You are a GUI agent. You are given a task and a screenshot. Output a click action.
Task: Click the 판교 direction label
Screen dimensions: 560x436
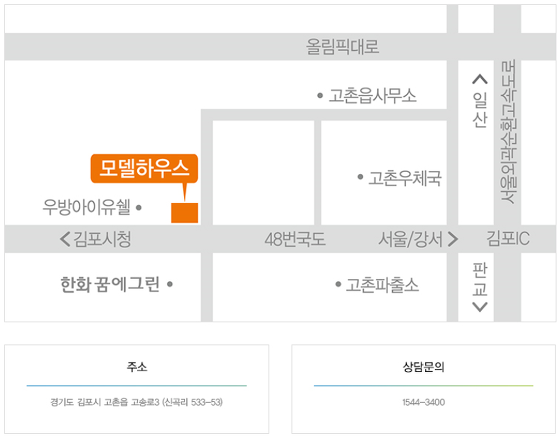click(x=480, y=279)
